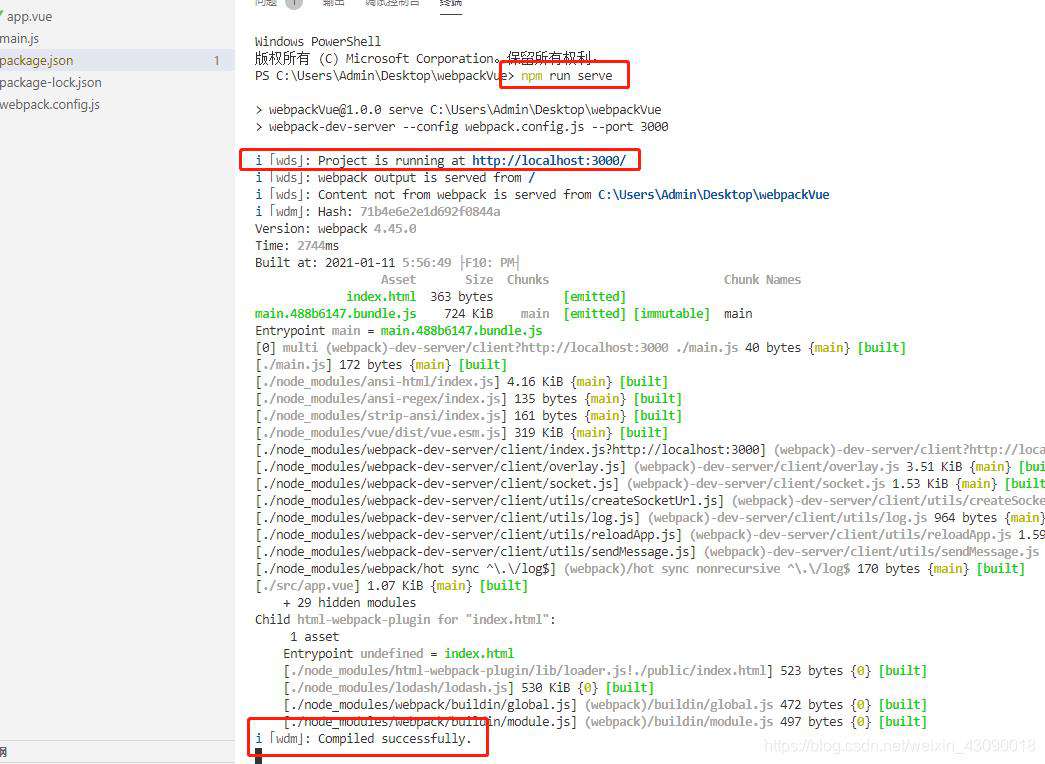Viewport: 1045px width, 764px height.
Task: Click the '724 KiB' size value
Action: [x=469, y=313]
